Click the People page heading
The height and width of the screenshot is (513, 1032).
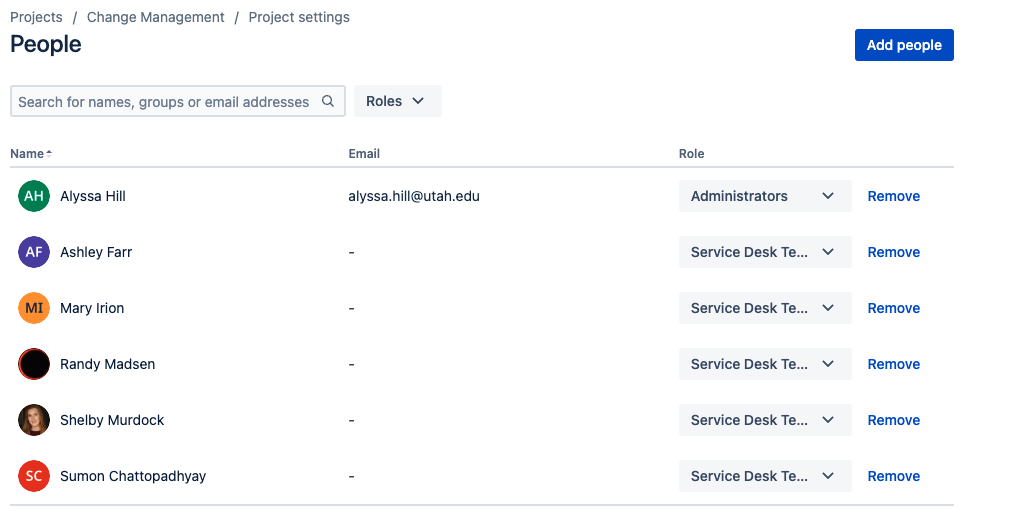tap(46, 44)
